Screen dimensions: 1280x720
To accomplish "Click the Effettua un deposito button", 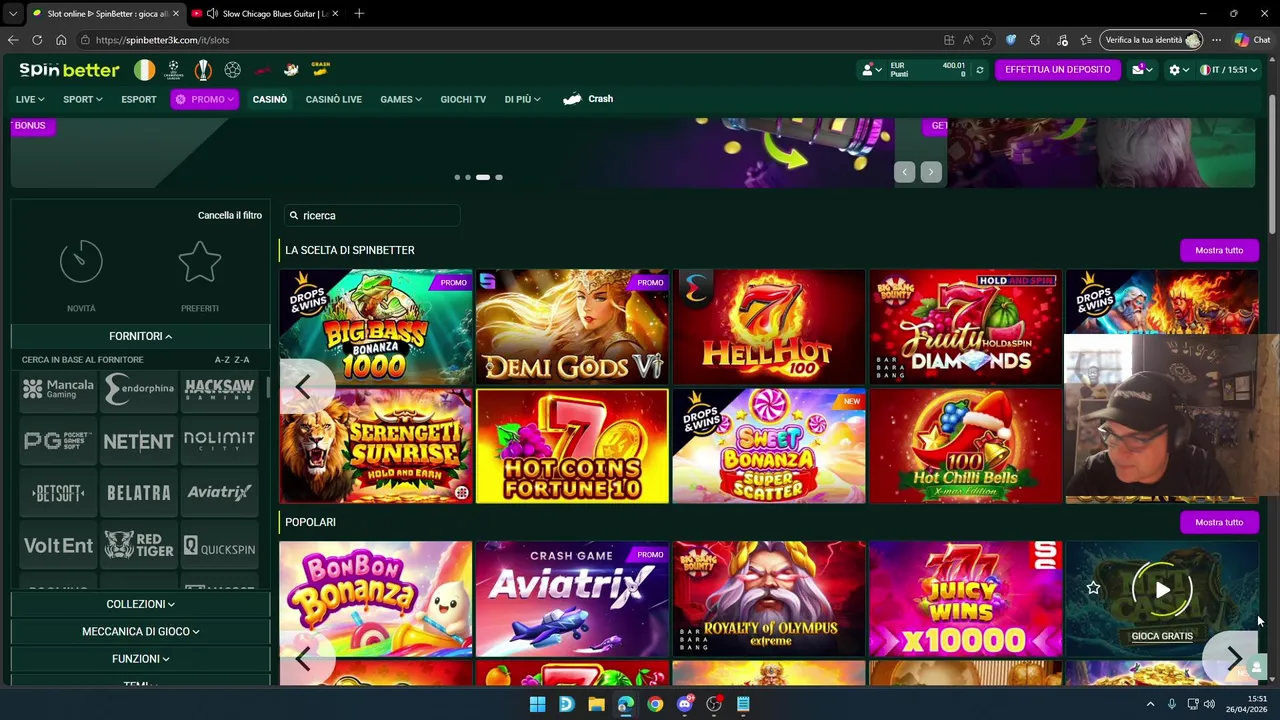I will (1057, 70).
